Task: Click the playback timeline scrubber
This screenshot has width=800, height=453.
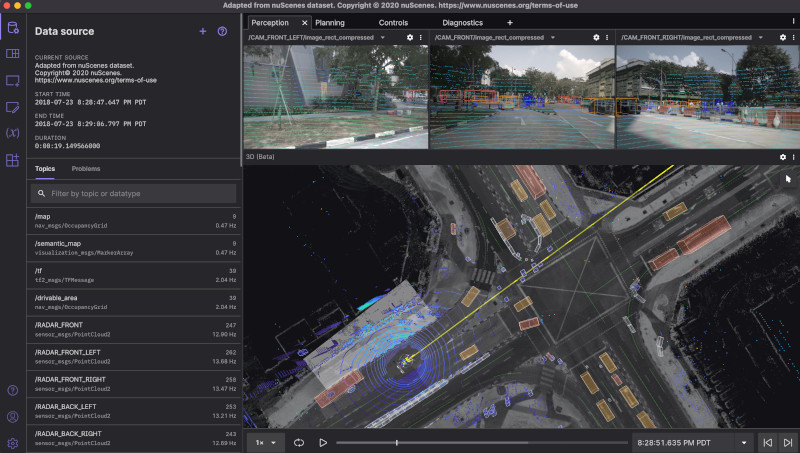Action: 398,442
